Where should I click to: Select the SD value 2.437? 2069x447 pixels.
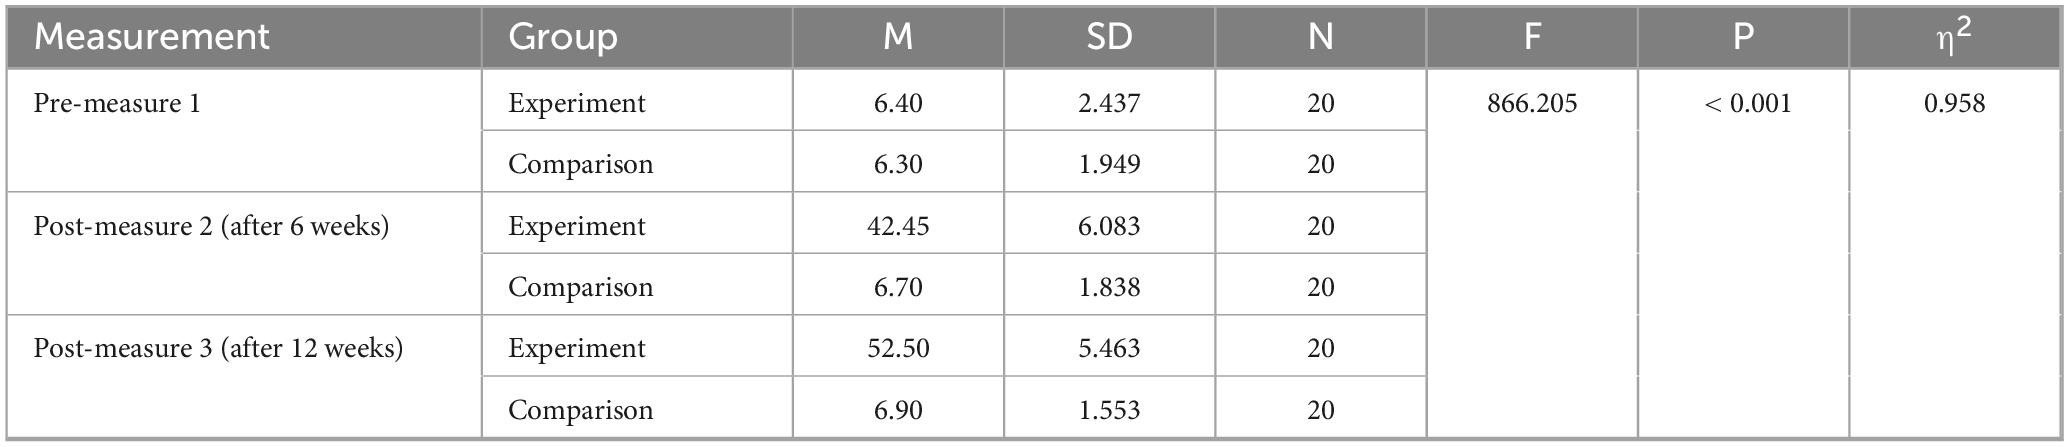[x=1109, y=103]
